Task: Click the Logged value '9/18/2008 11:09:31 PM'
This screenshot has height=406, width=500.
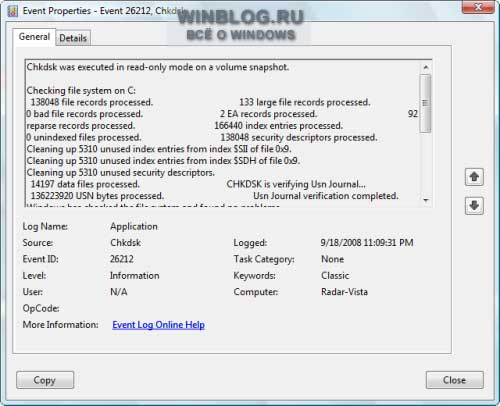Action: click(367, 243)
